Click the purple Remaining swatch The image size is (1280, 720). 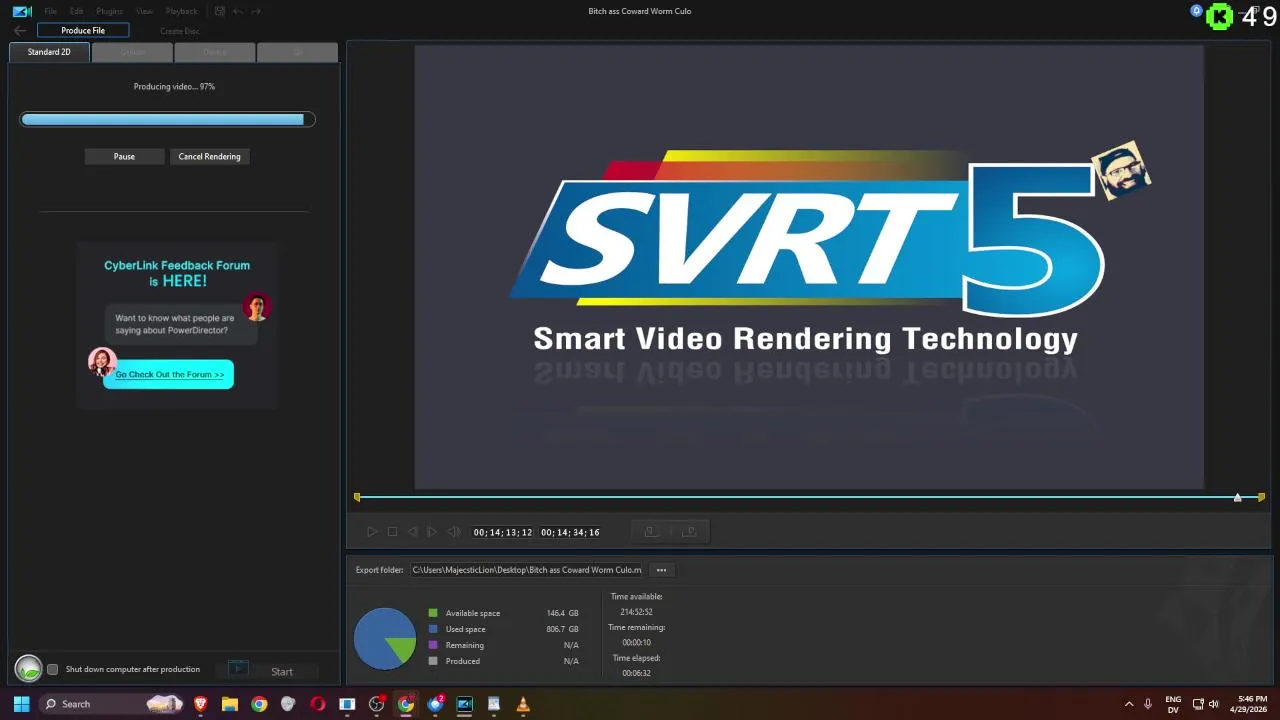tap(433, 645)
